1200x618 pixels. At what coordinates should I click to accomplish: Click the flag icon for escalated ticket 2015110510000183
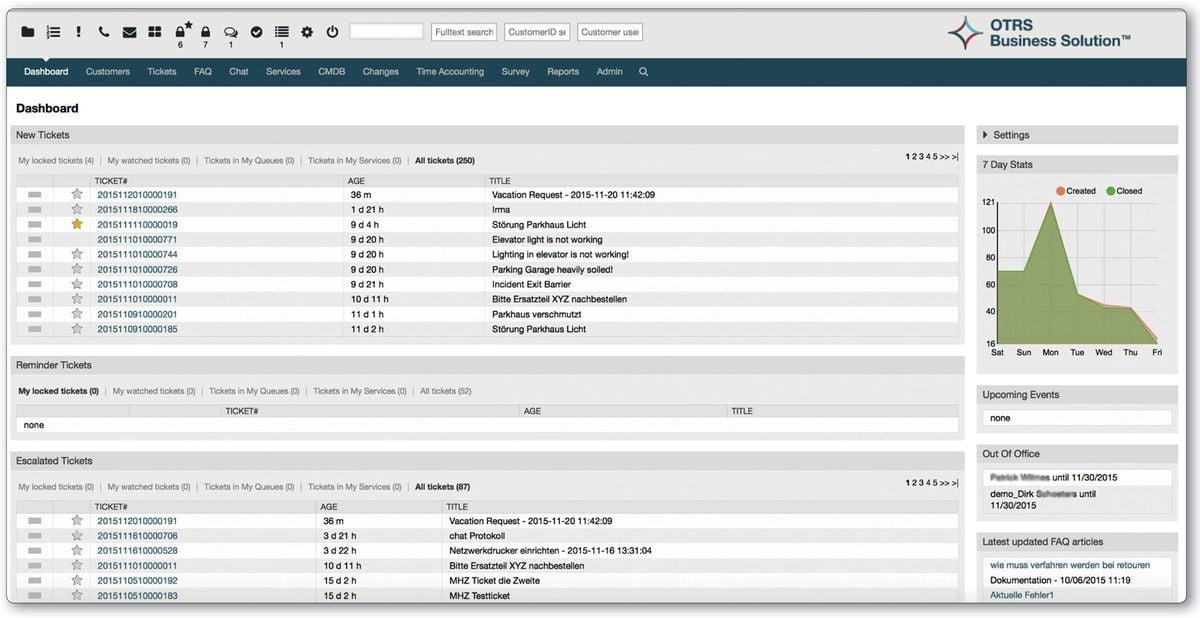tap(35, 596)
